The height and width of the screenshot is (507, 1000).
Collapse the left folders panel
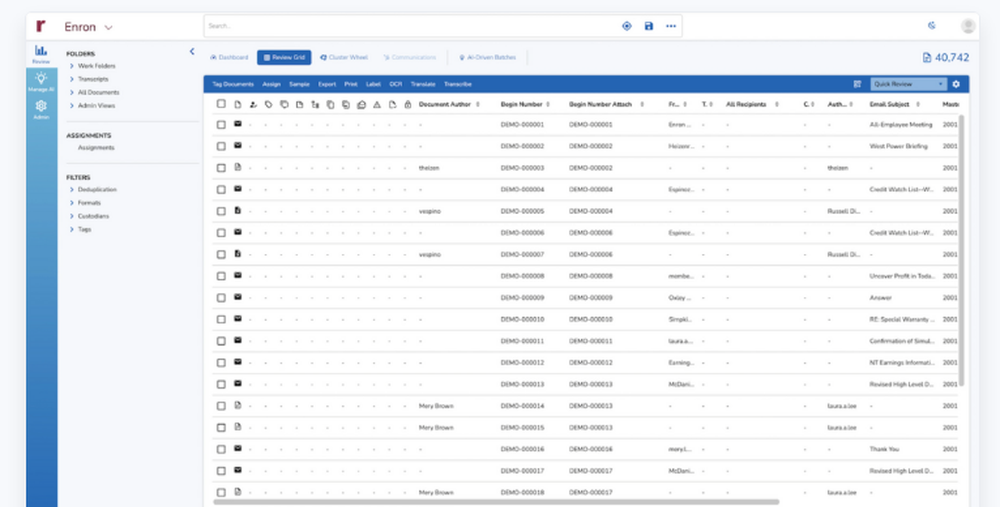point(192,52)
